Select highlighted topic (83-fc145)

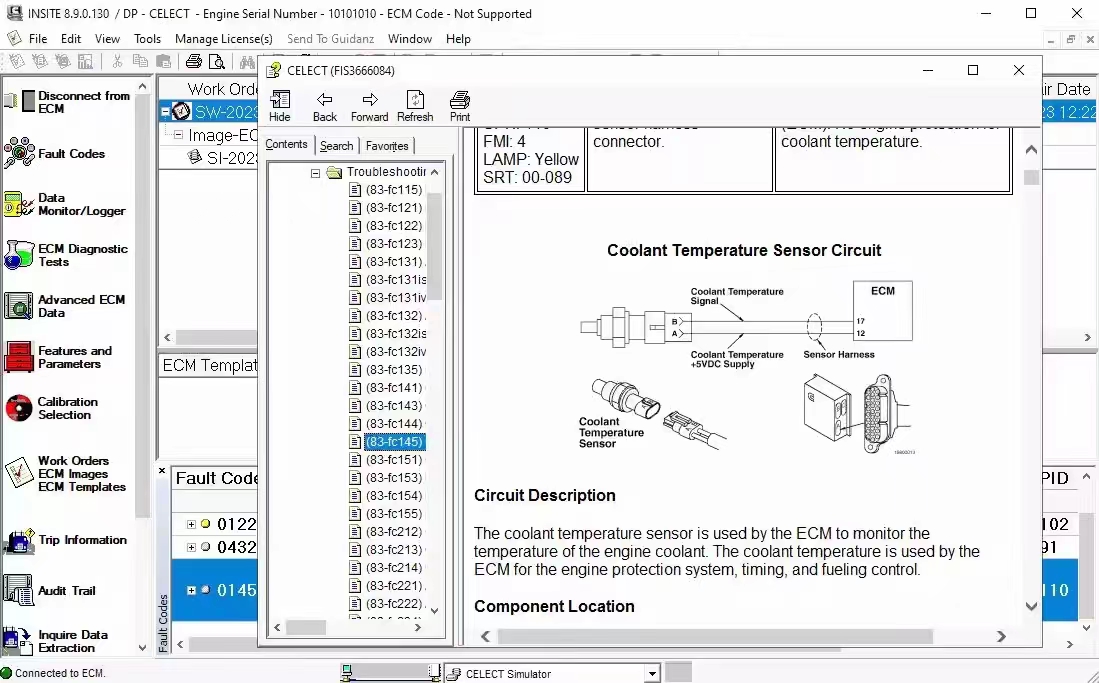[x=395, y=442]
